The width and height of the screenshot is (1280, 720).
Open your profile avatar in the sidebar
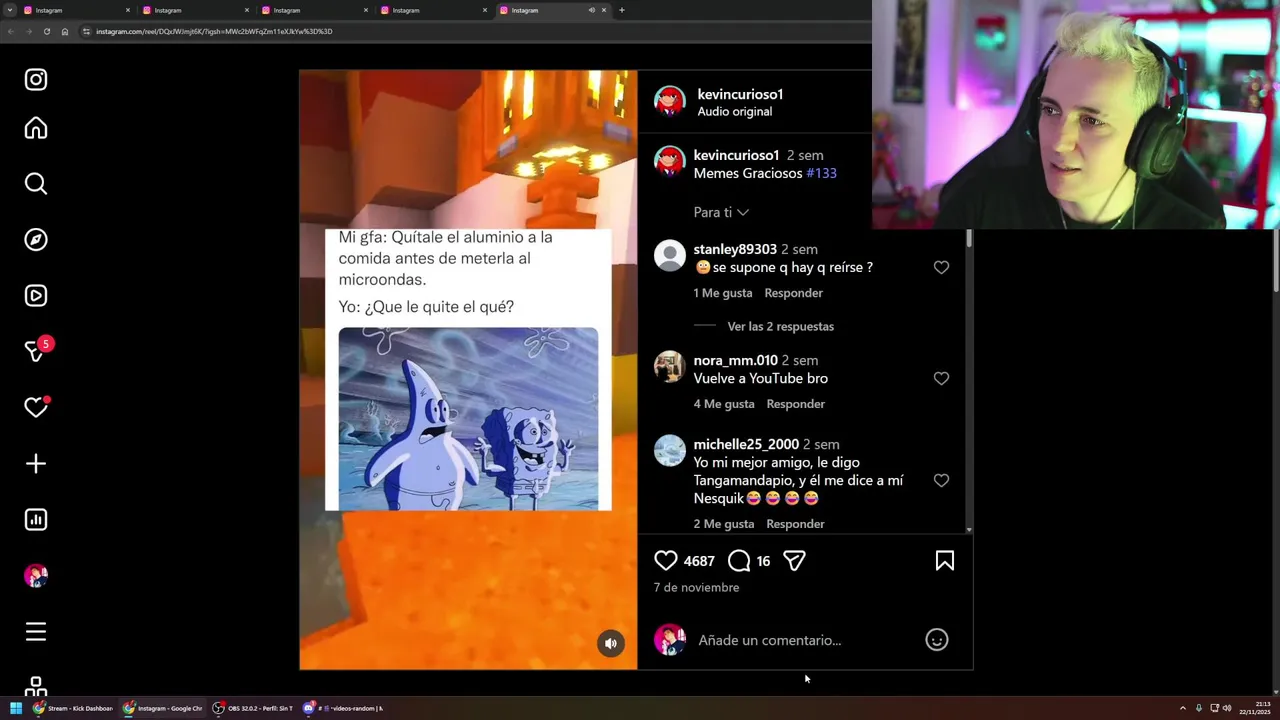pos(36,576)
